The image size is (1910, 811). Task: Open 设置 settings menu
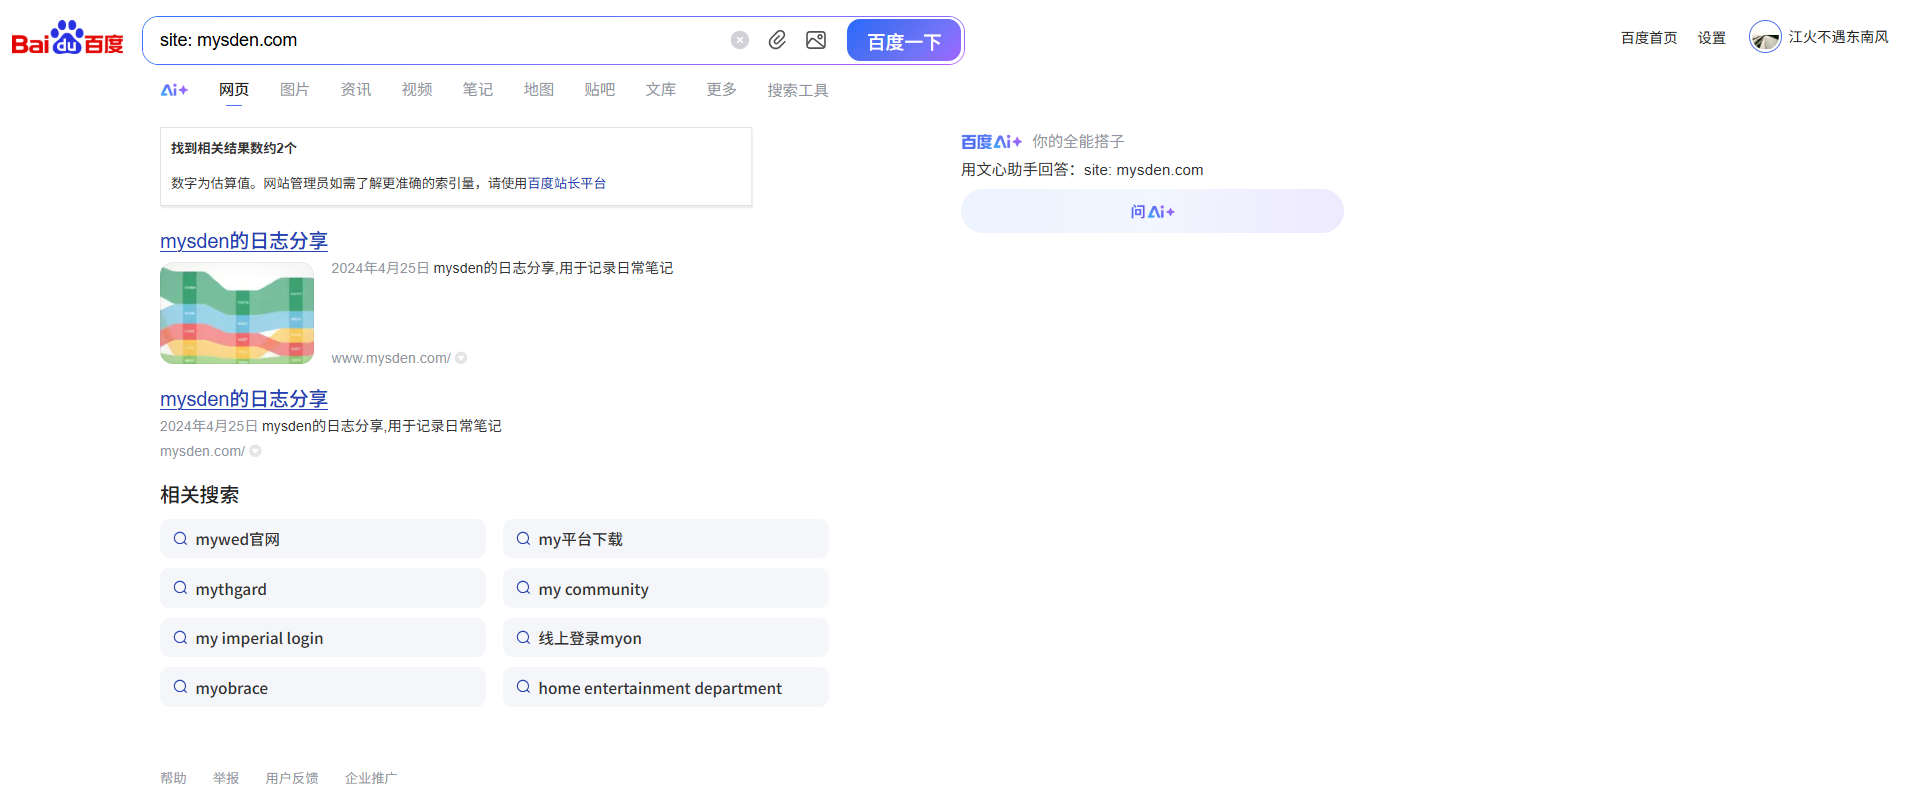[x=1712, y=38]
